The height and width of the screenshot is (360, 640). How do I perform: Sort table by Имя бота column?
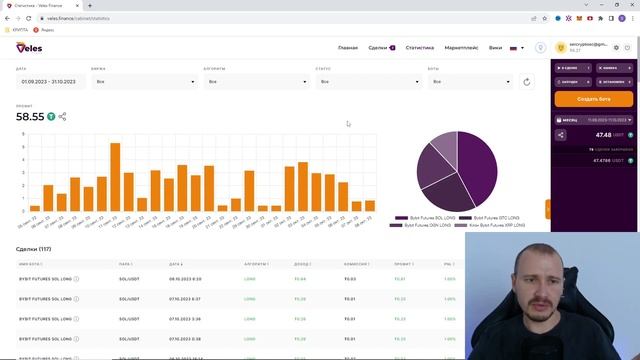point(31,264)
